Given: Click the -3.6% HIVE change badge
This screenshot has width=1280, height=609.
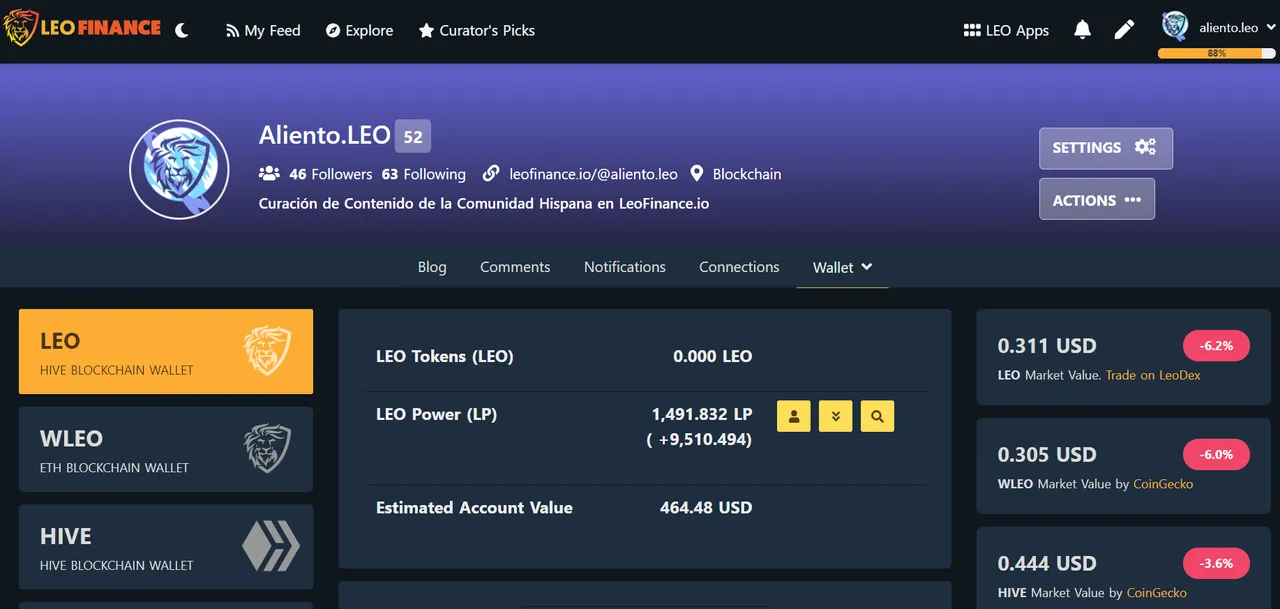Looking at the screenshot, I should pyautogui.click(x=1217, y=563).
